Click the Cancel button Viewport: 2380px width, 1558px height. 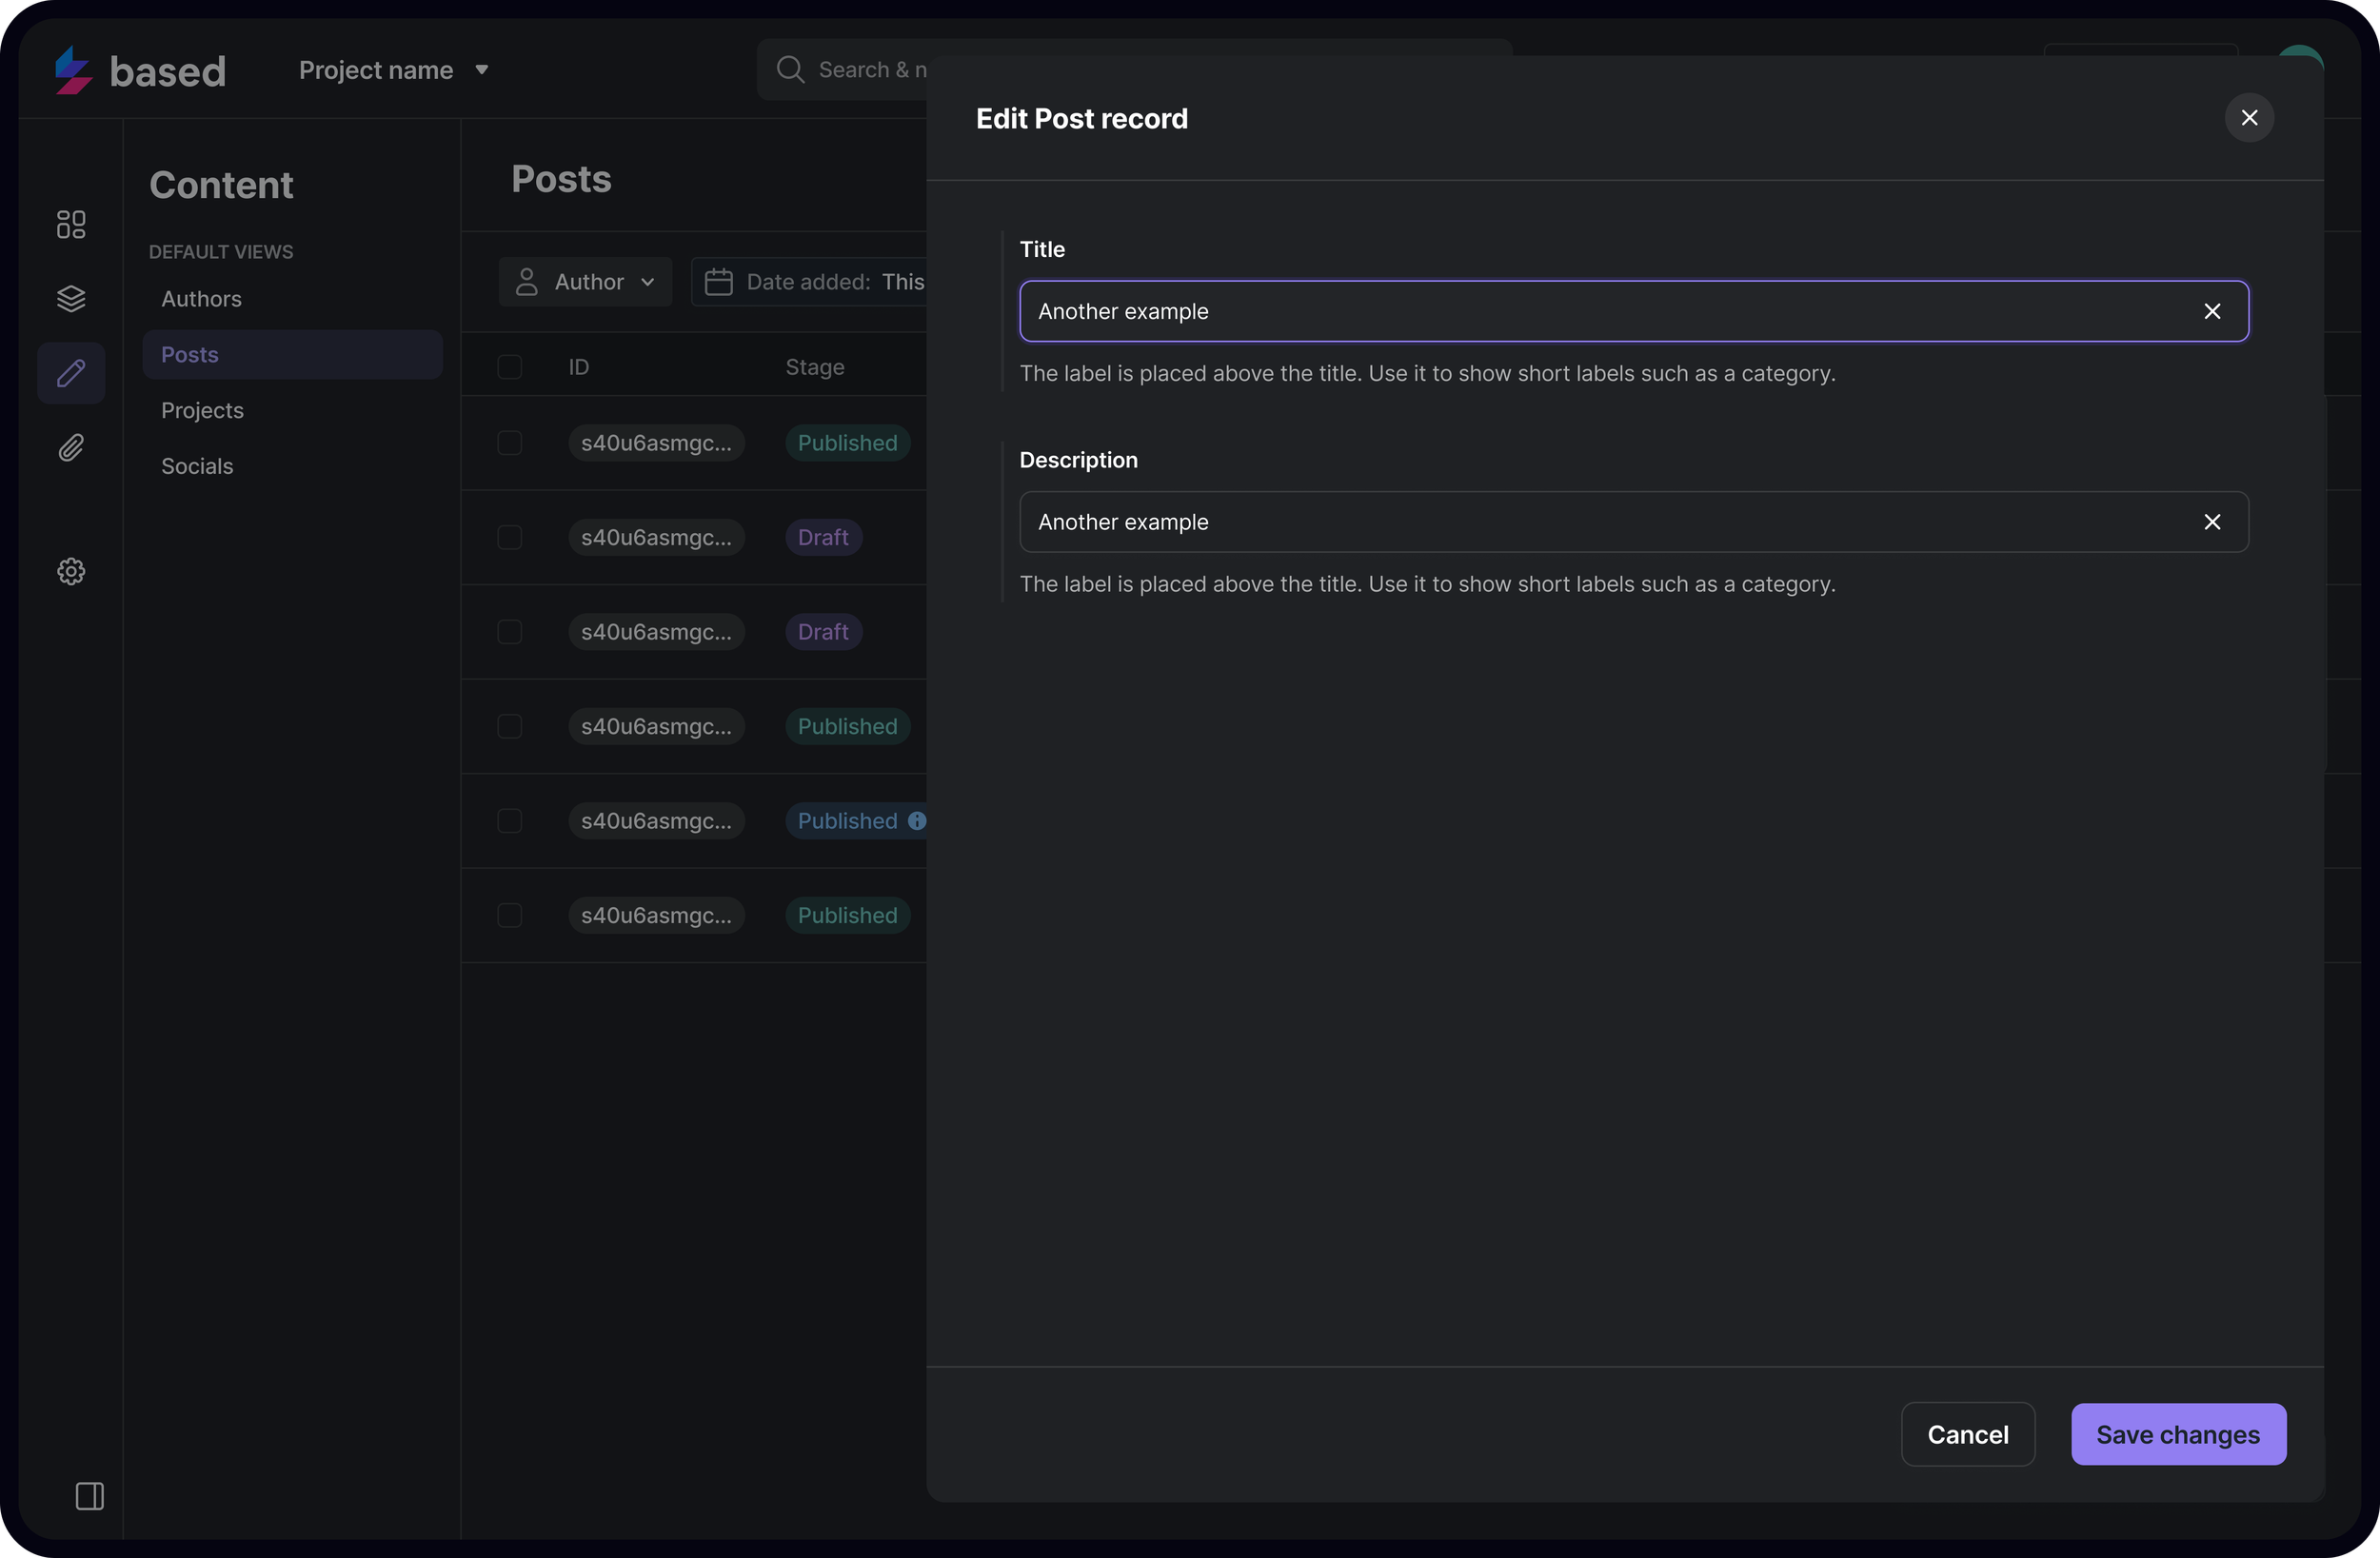1967,1434
